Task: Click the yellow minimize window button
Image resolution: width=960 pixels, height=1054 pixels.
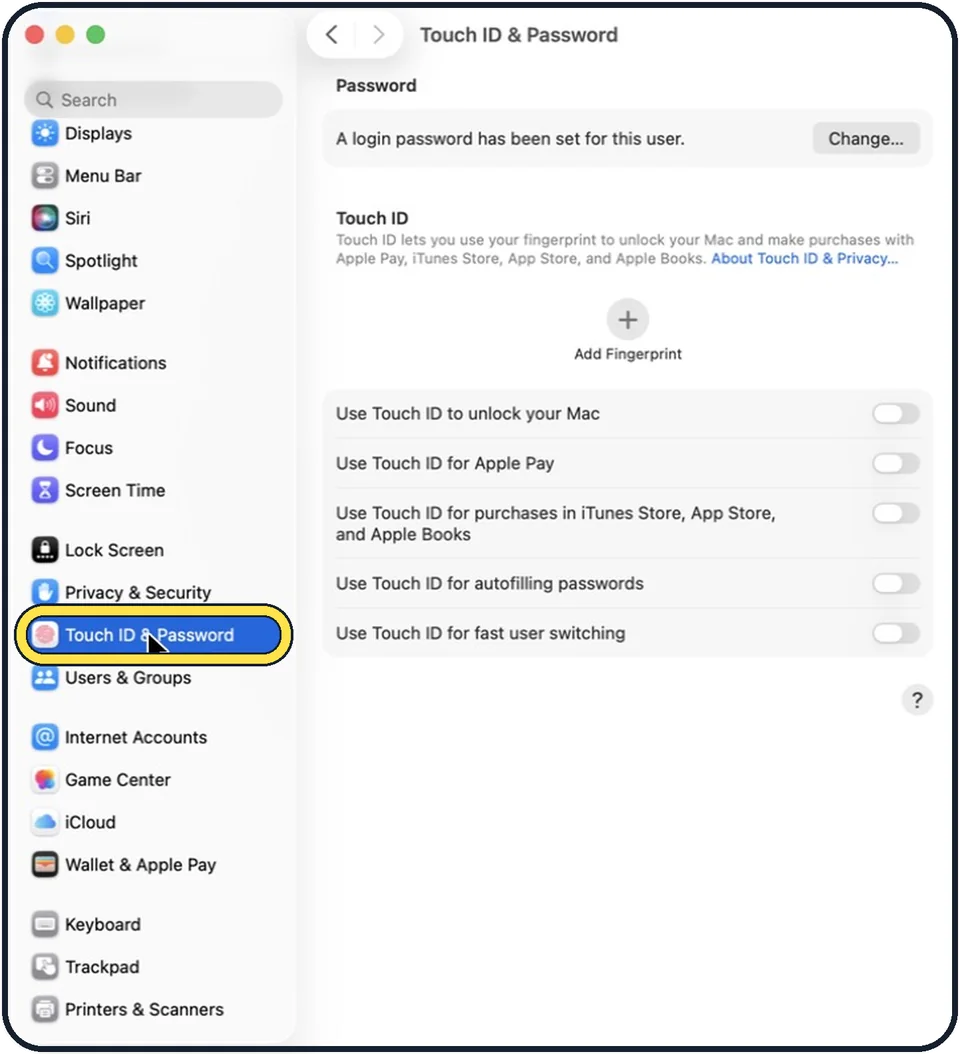Action: tap(65, 34)
